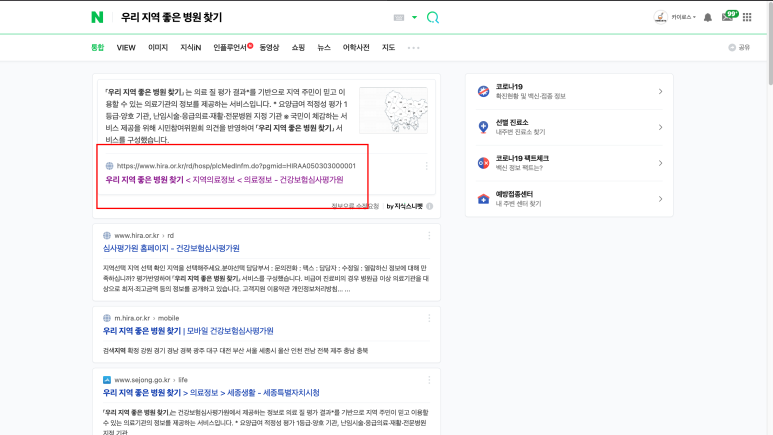The image size is (773, 435).
Task: Click the map thumbnail in the snippet
Action: click(x=393, y=110)
